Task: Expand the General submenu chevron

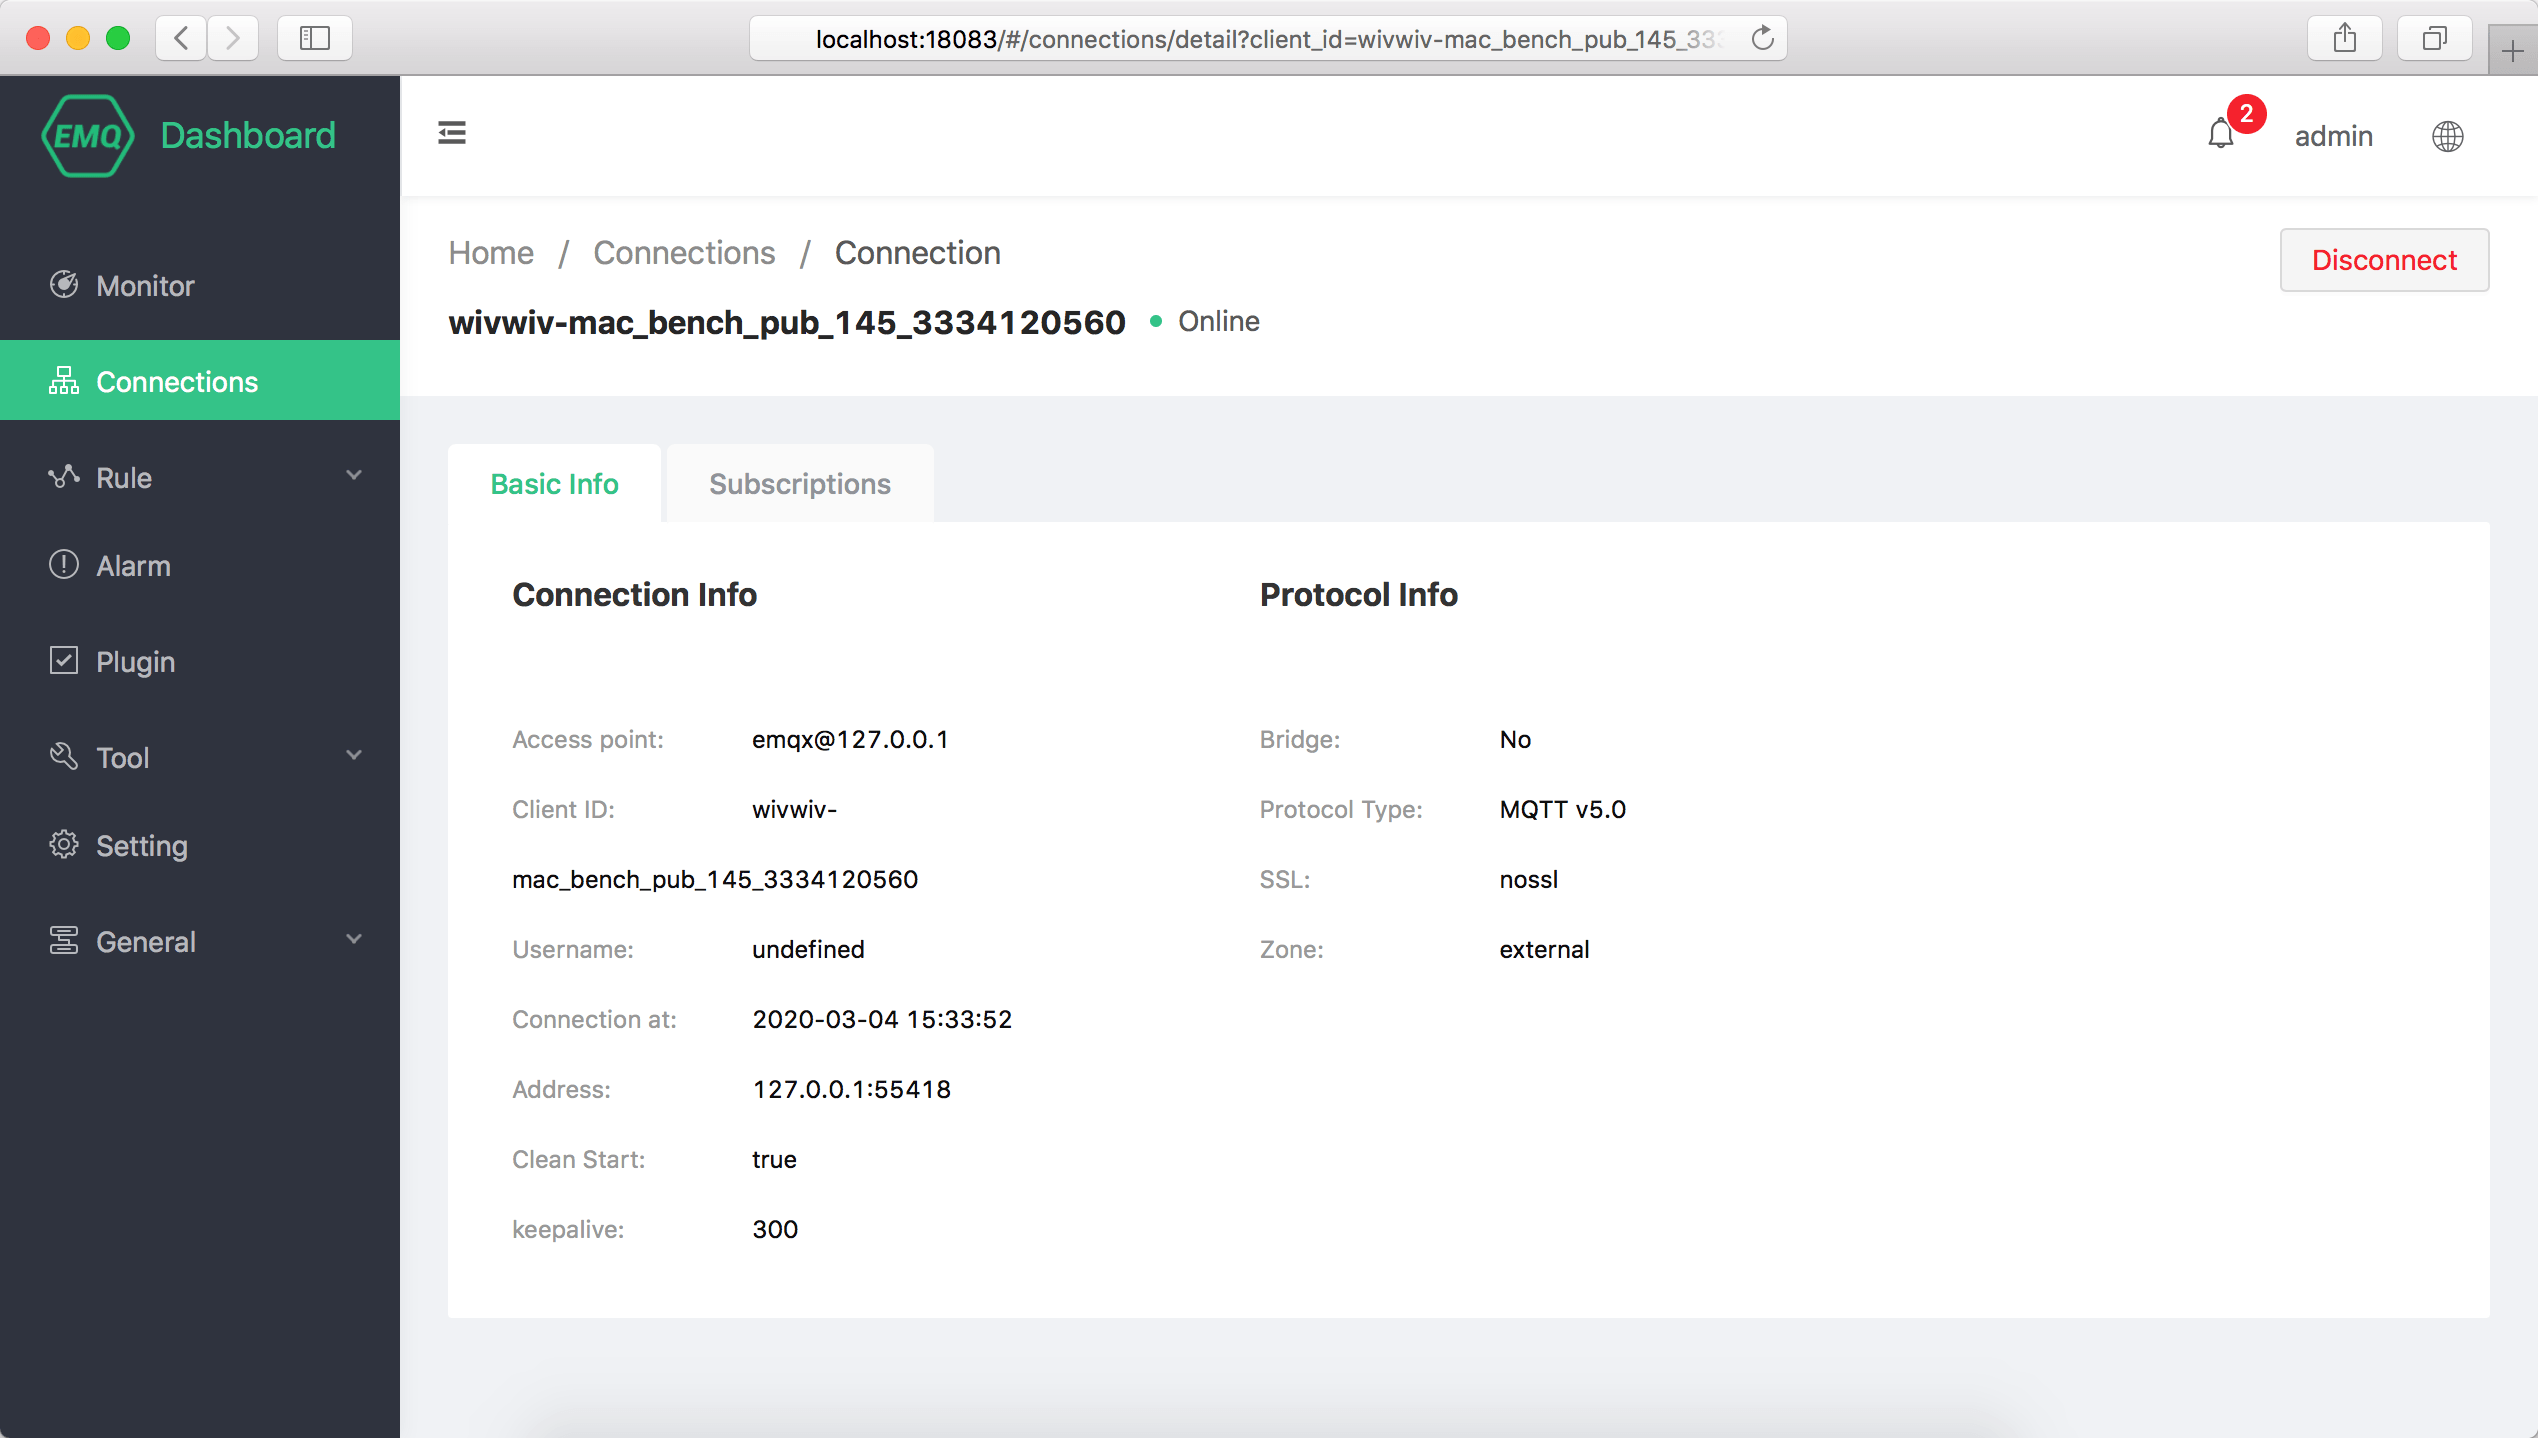Action: pos(354,939)
